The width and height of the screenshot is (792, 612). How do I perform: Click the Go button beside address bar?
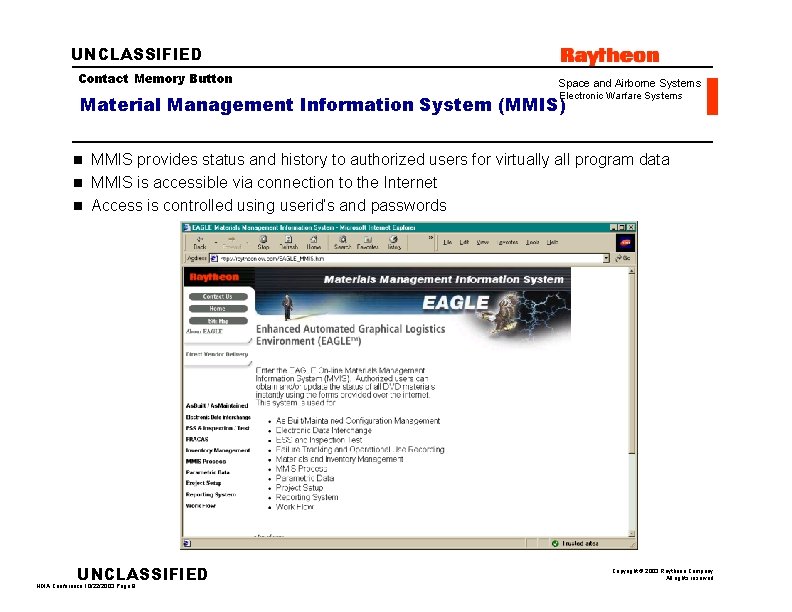coord(623,259)
